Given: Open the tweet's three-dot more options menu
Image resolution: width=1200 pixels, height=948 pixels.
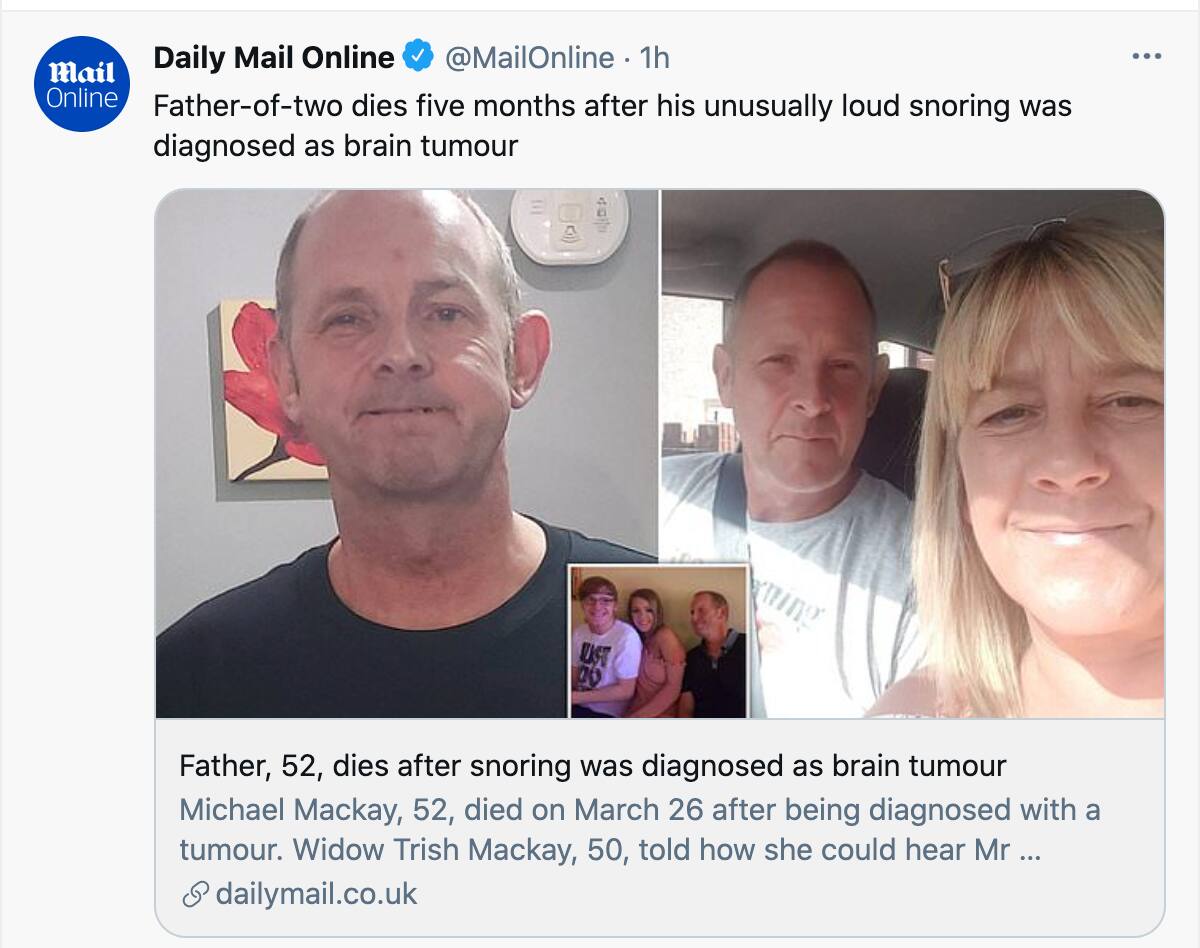Looking at the screenshot, I should click(x=1146, y=57).
